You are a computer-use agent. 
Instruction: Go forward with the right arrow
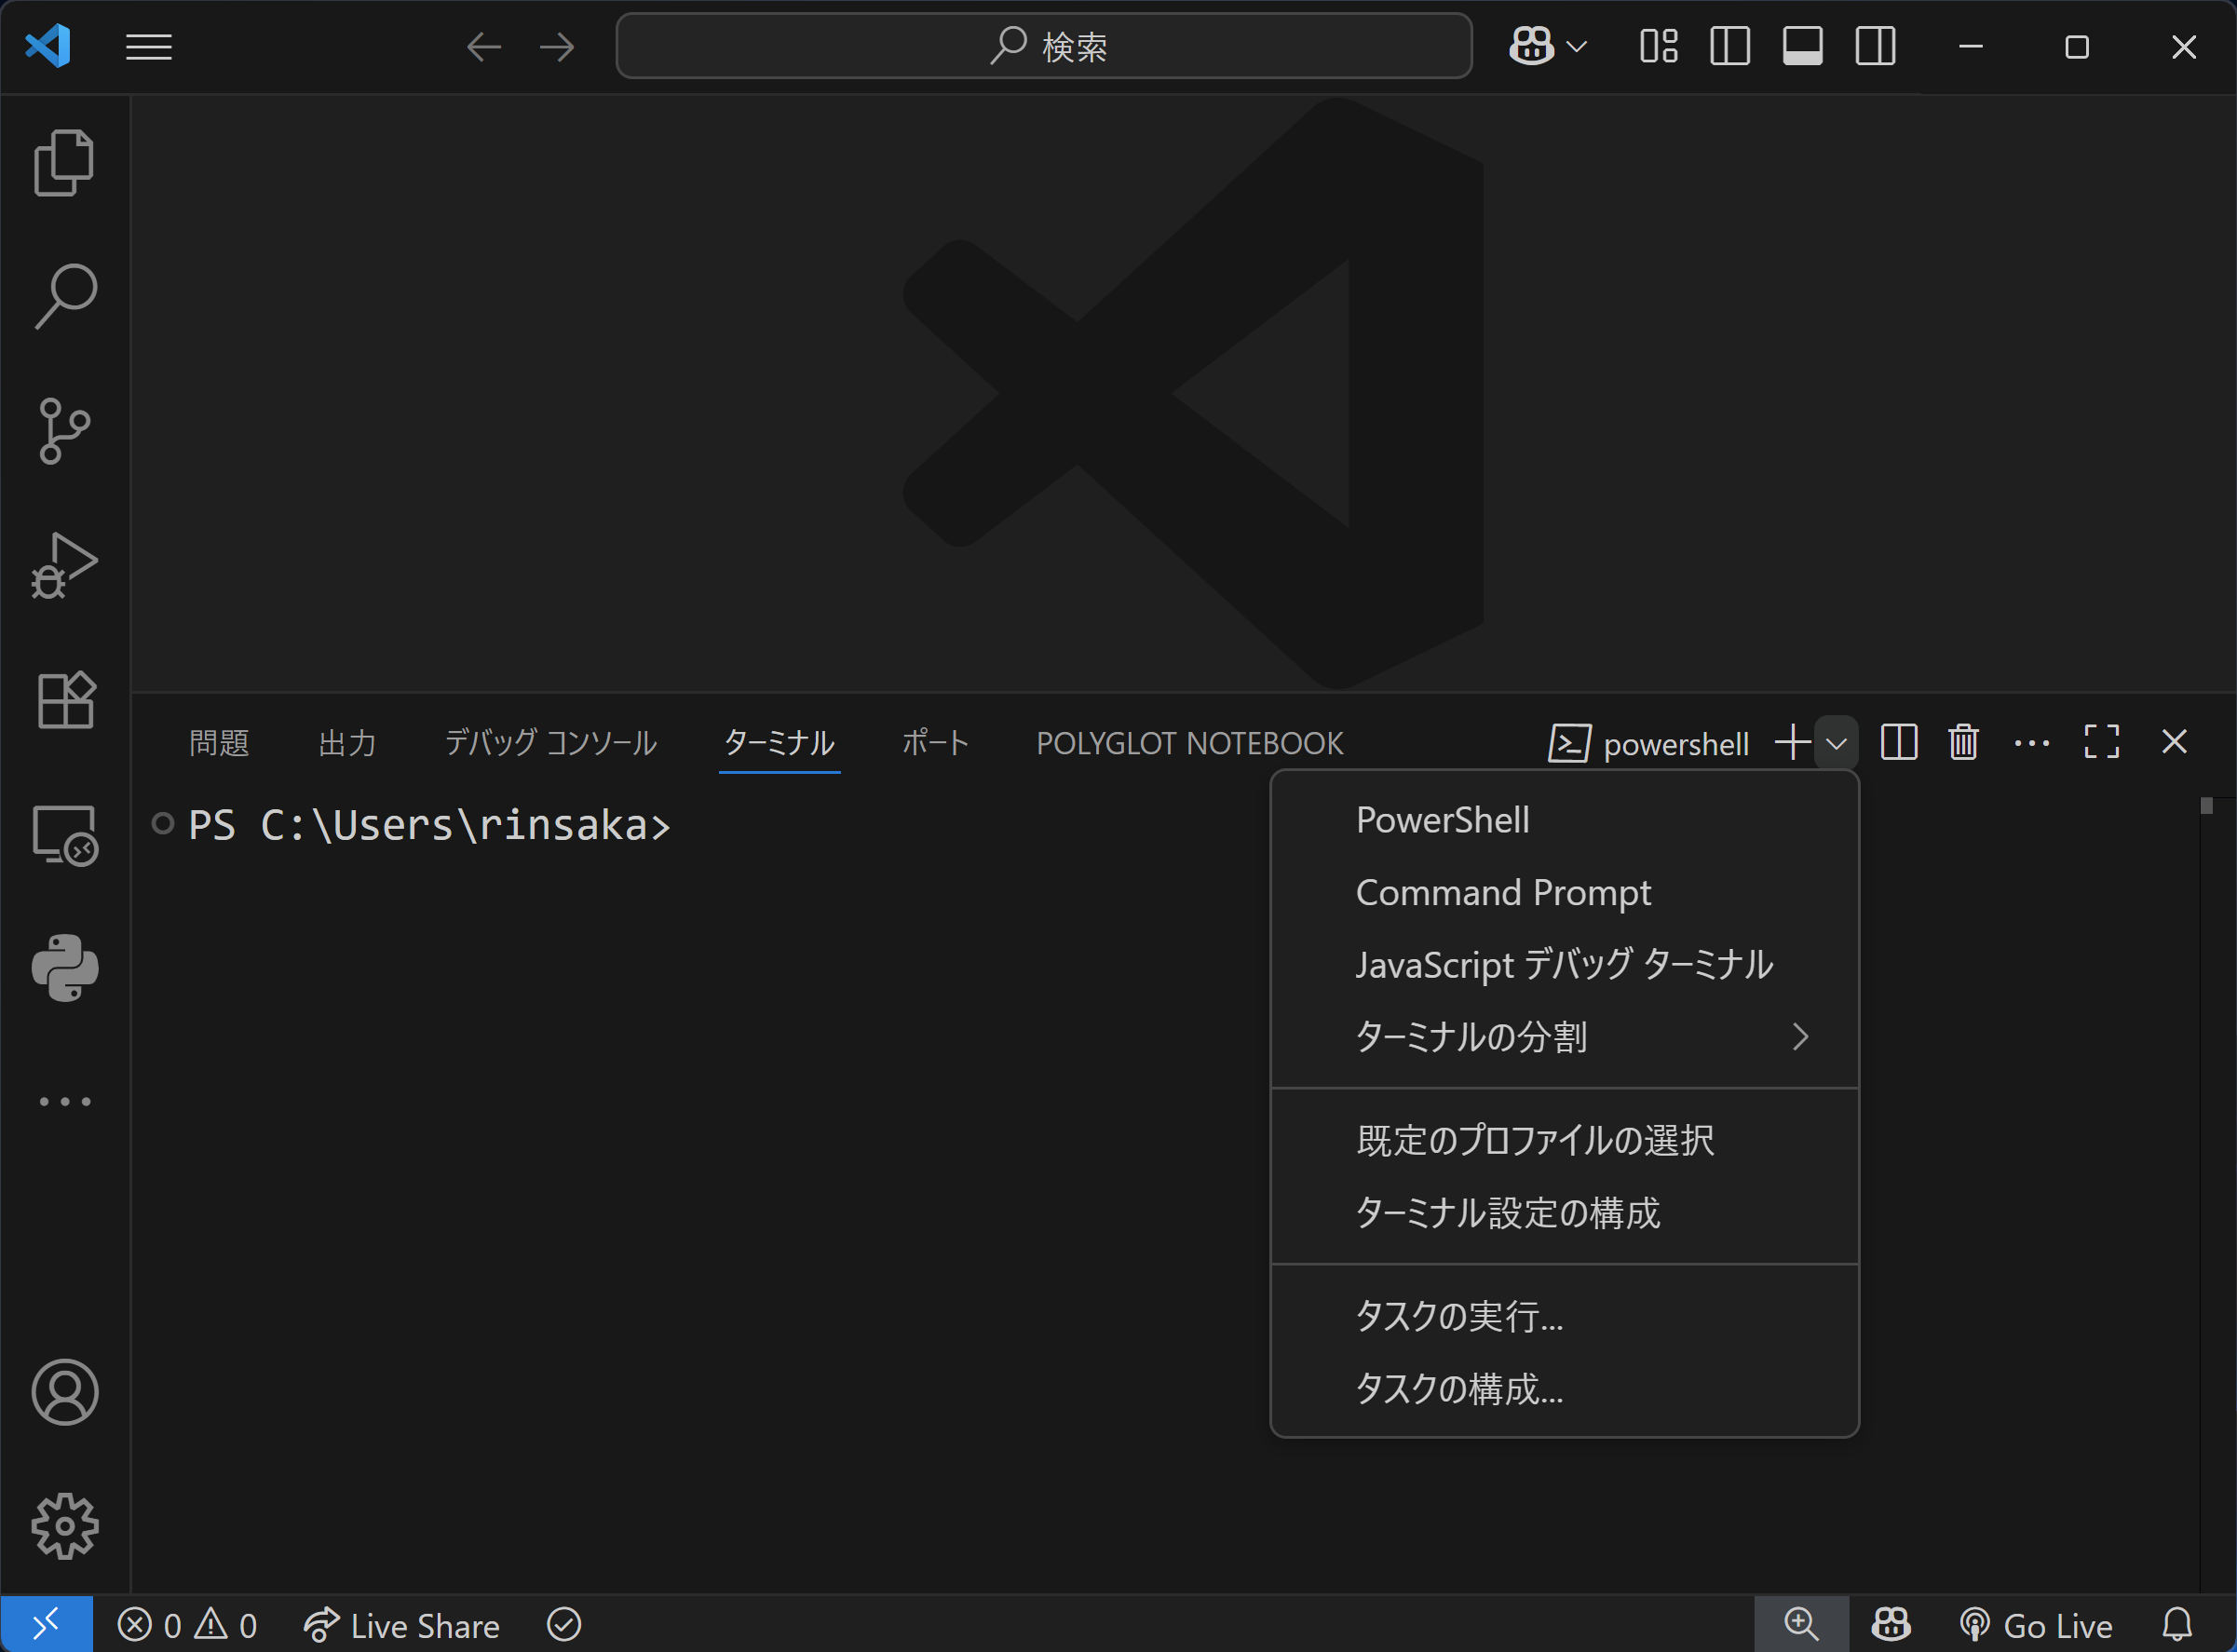point(557,47)
